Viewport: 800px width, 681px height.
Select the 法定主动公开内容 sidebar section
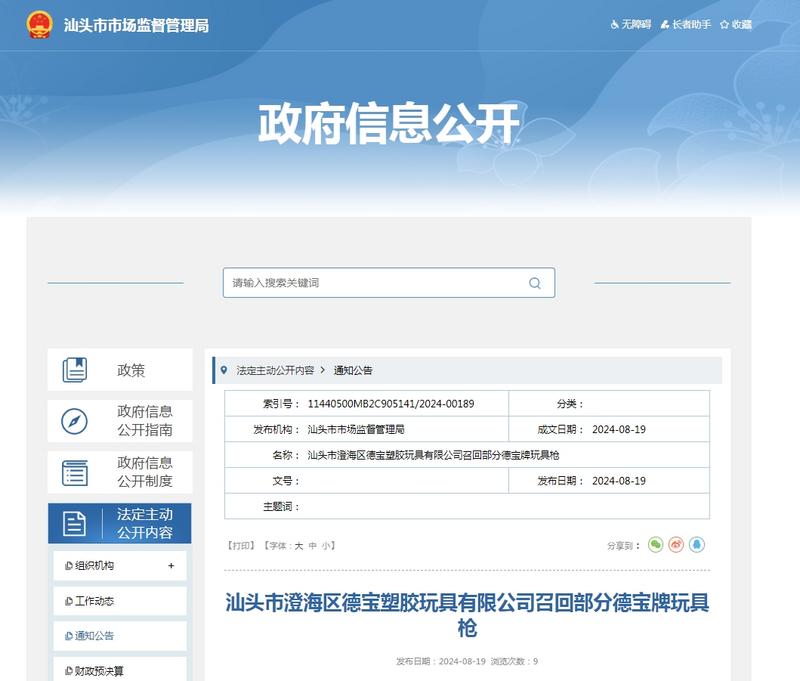click(x=120, y=523)
